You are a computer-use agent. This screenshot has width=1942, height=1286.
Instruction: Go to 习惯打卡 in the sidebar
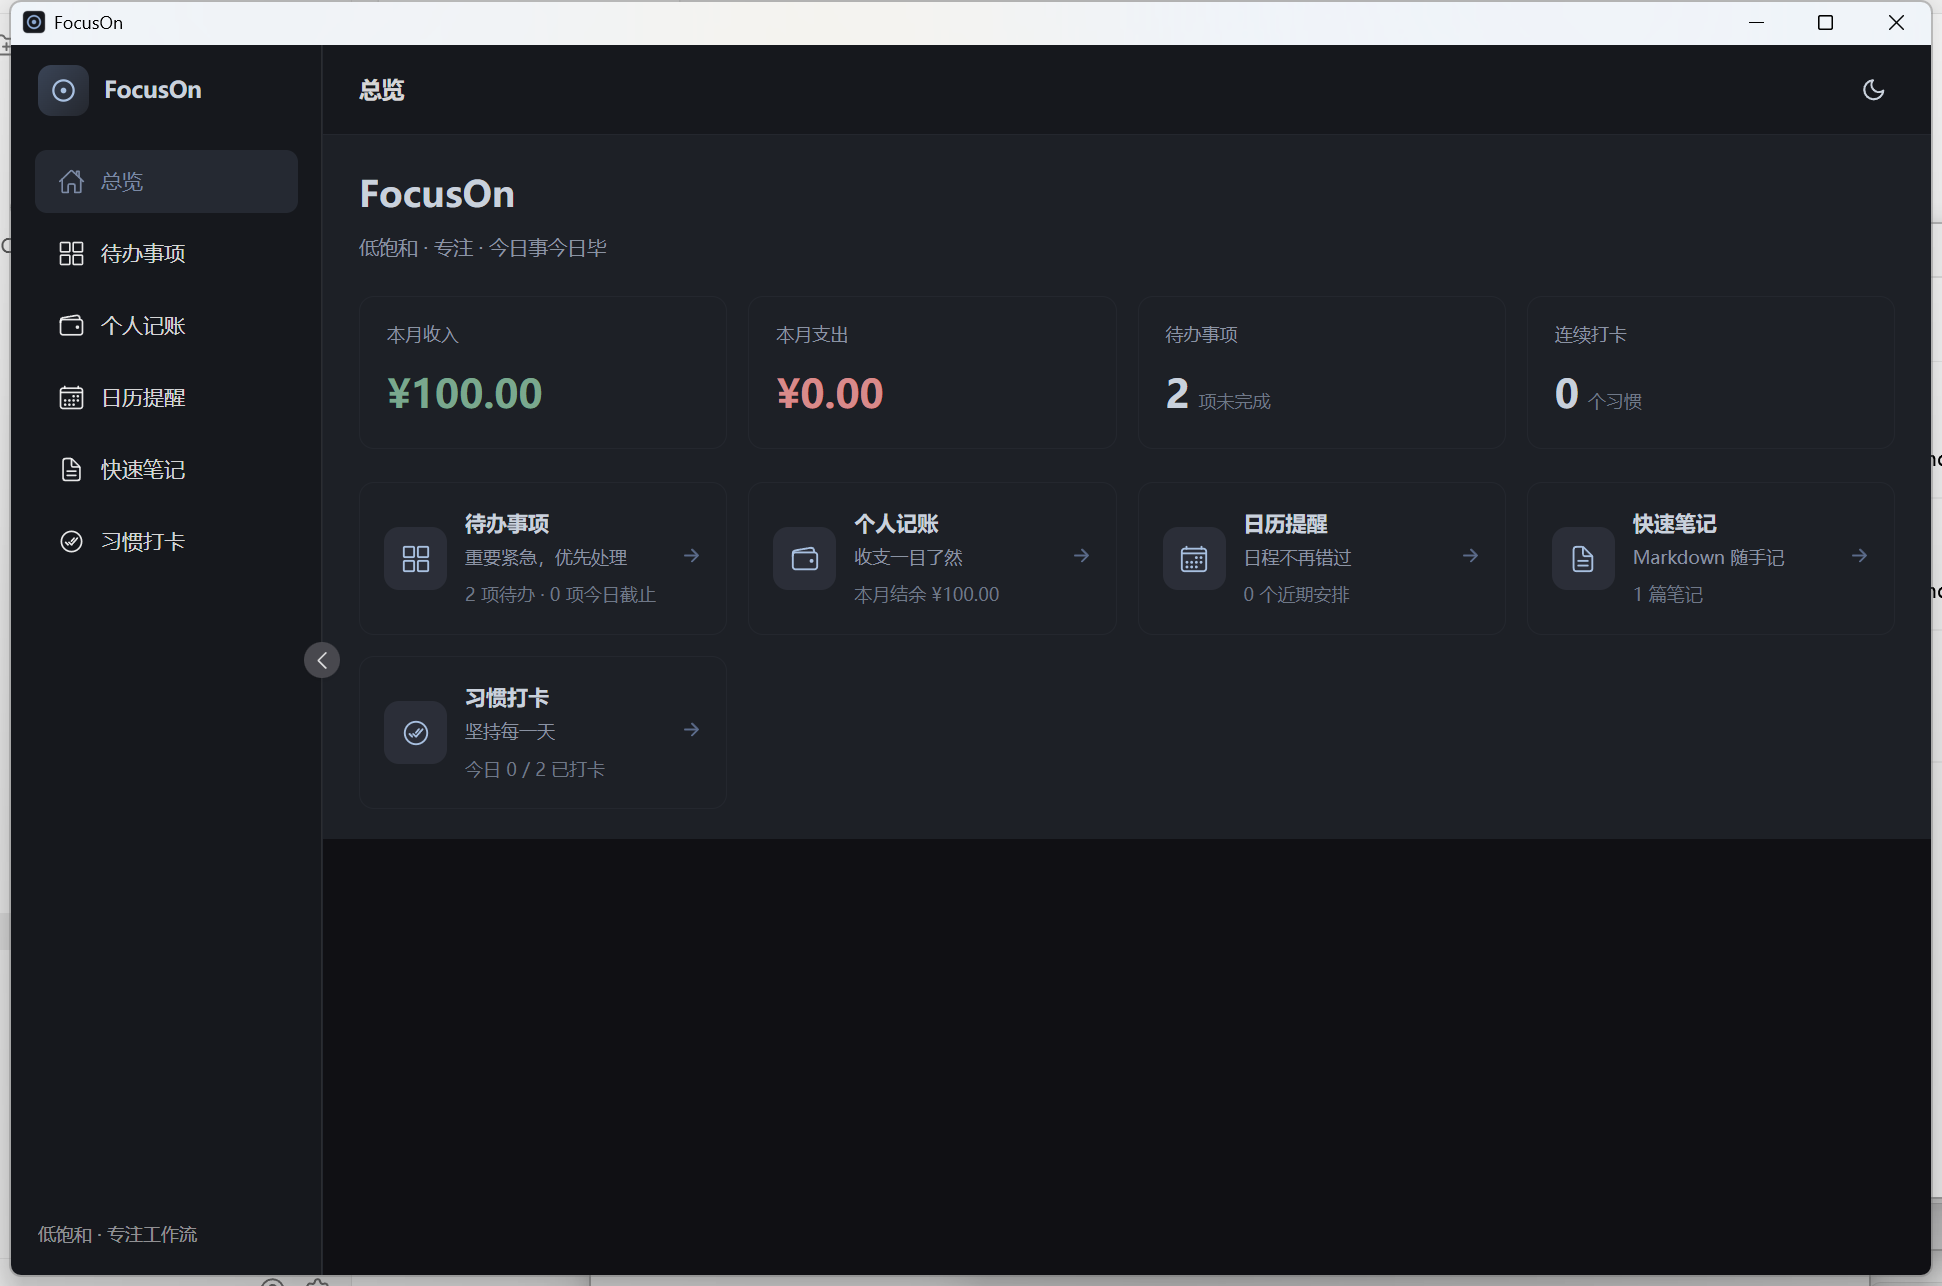click(x=166, y=541)
